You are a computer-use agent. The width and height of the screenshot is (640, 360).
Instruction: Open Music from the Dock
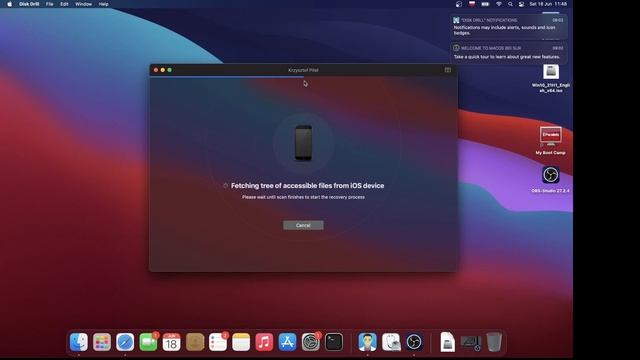click(264, 342)
